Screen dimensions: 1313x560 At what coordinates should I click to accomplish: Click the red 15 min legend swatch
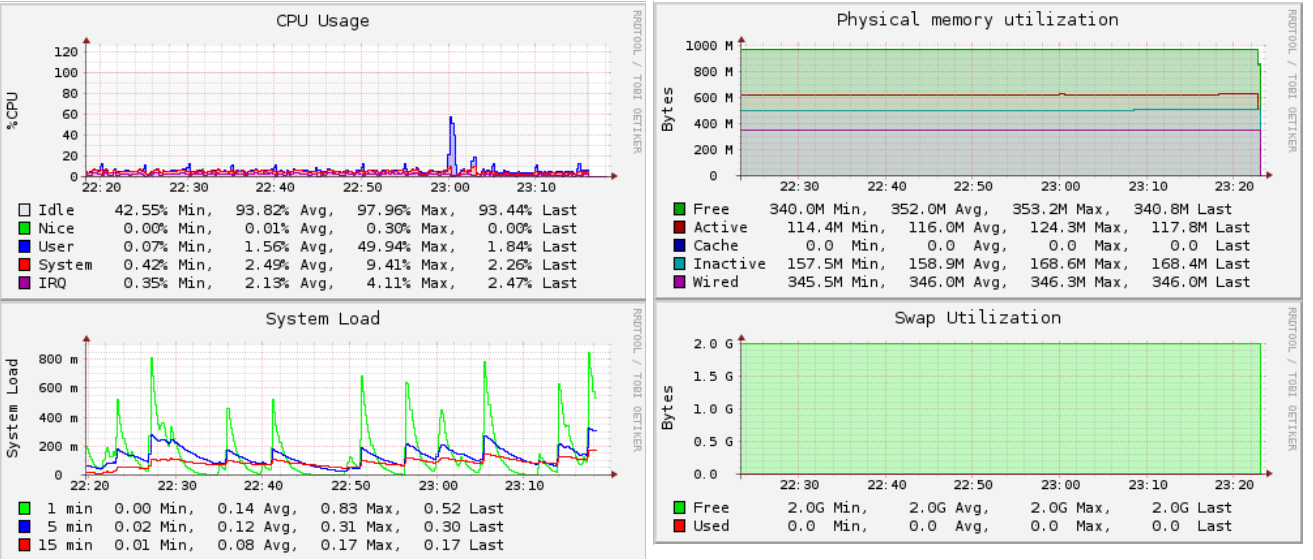point(24,544)
